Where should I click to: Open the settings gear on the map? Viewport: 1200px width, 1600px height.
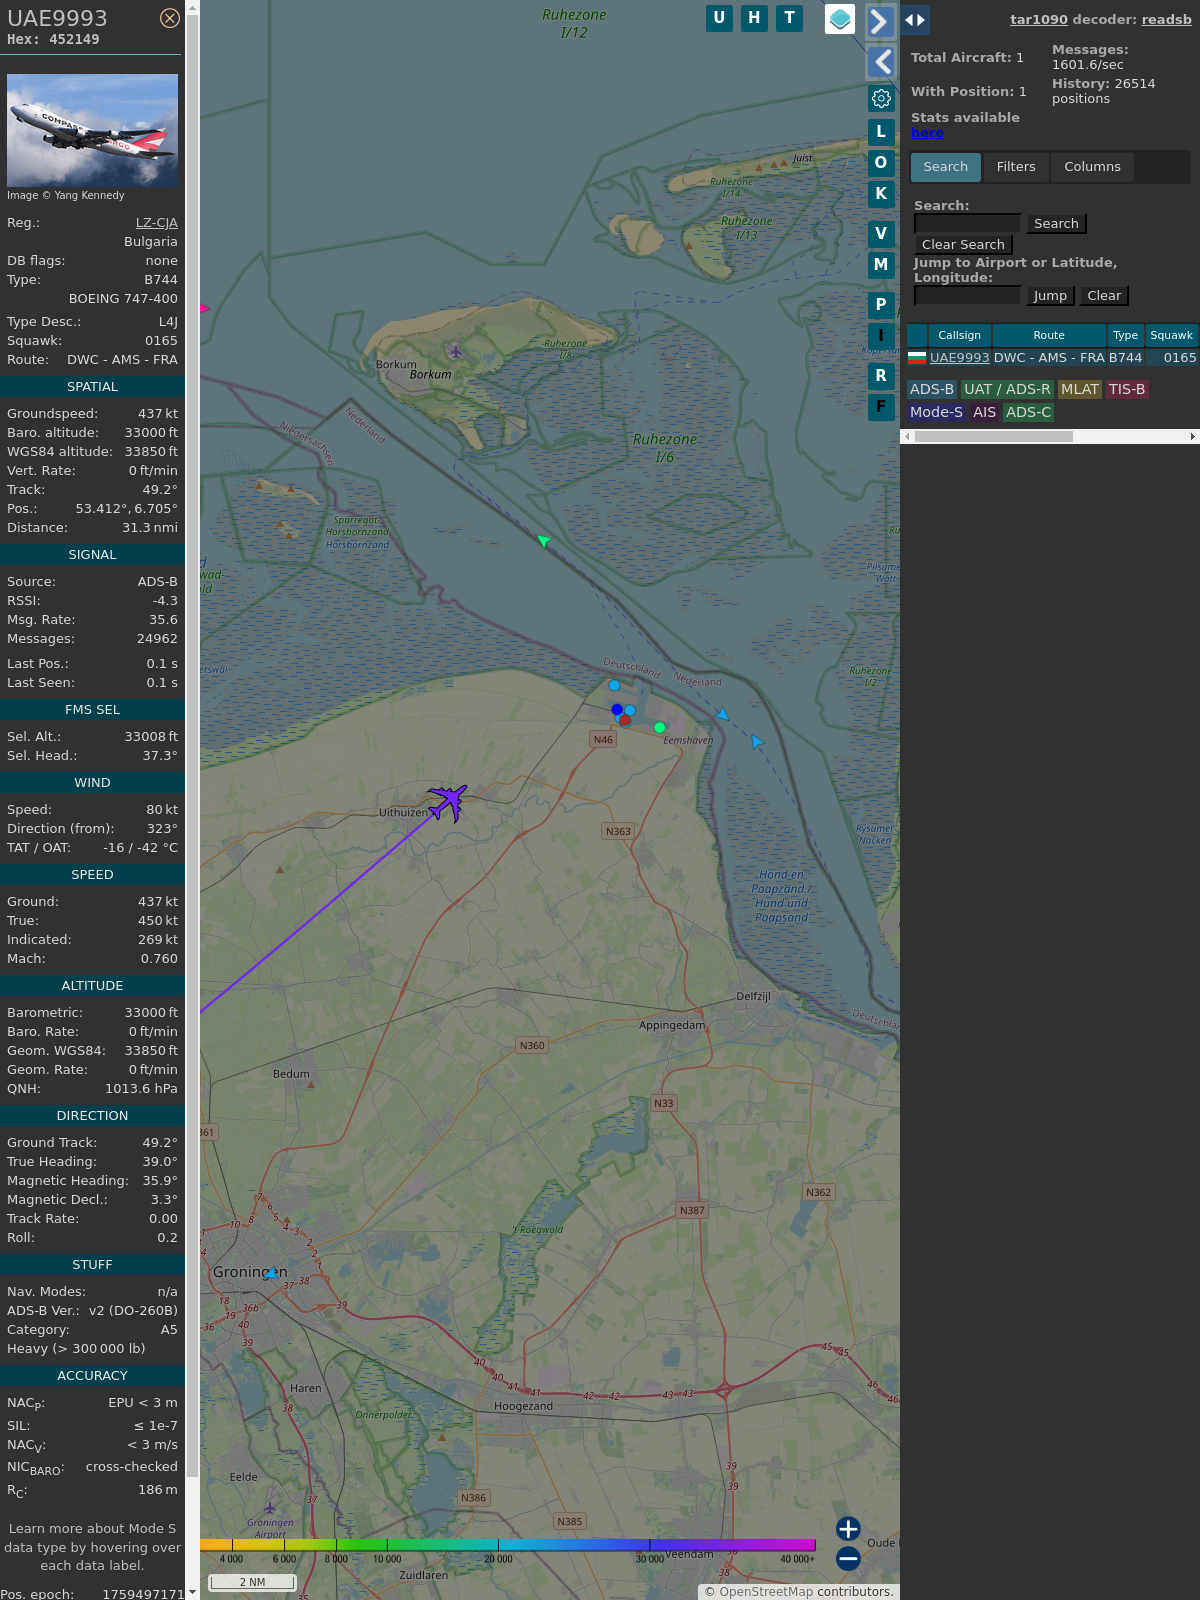click(x=881, y=98)
